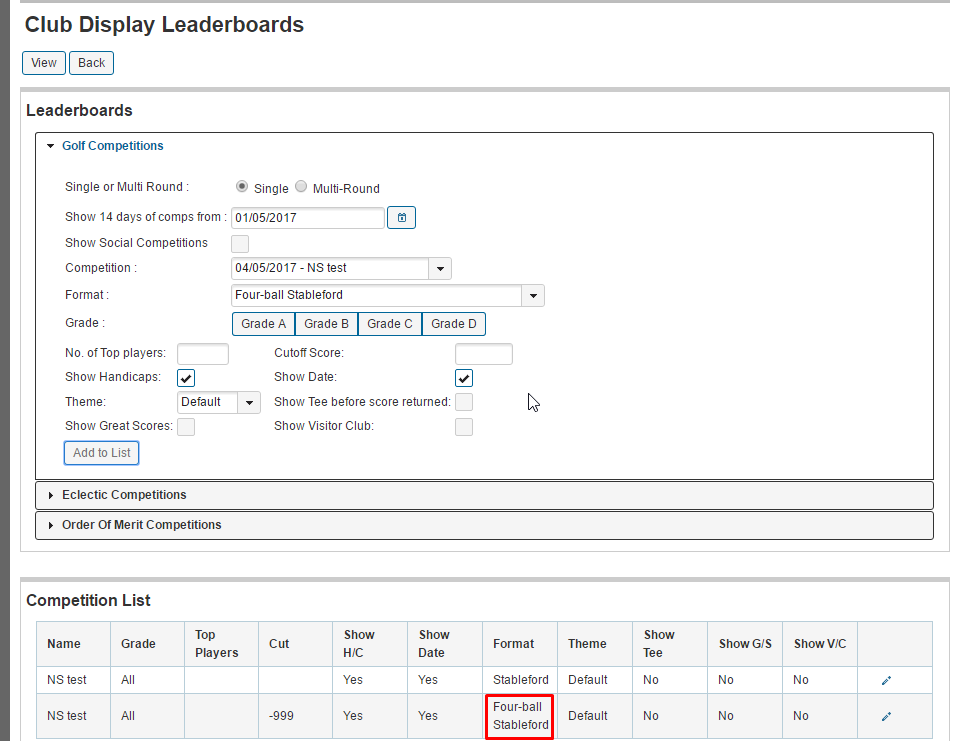Image resolution: width=955 pixels, height=741 pixels.
Task: Uncheck the Show Date option
Action: pos(463,377)
